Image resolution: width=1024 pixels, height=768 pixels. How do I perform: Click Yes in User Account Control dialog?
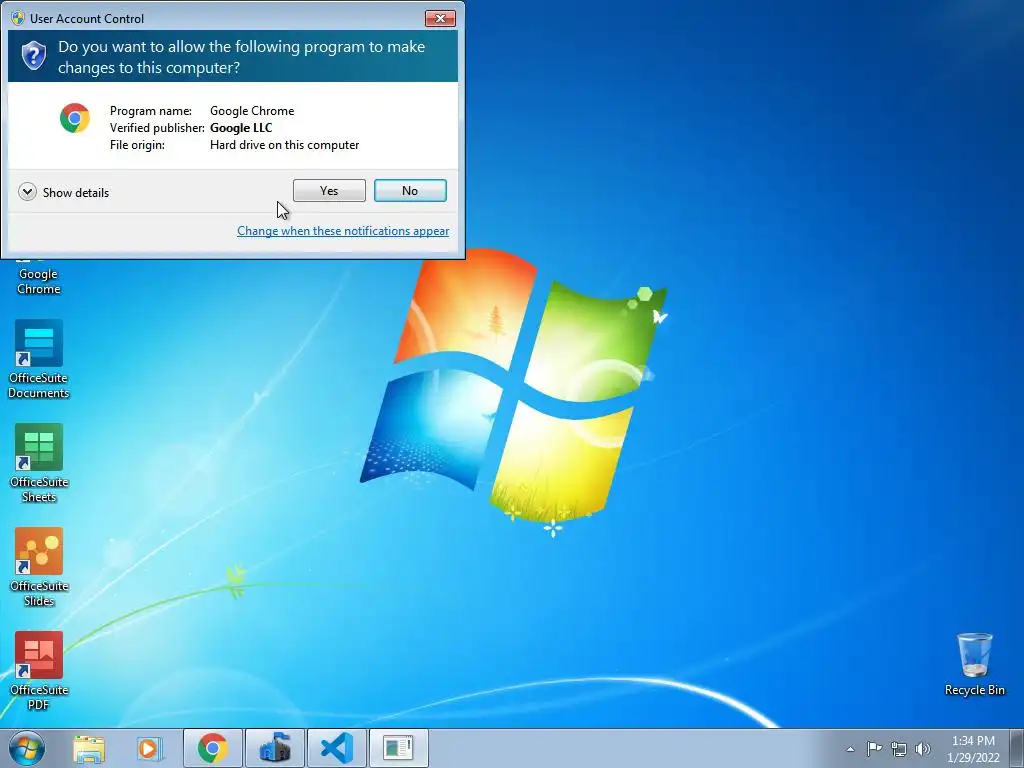[x=329, y=191]
